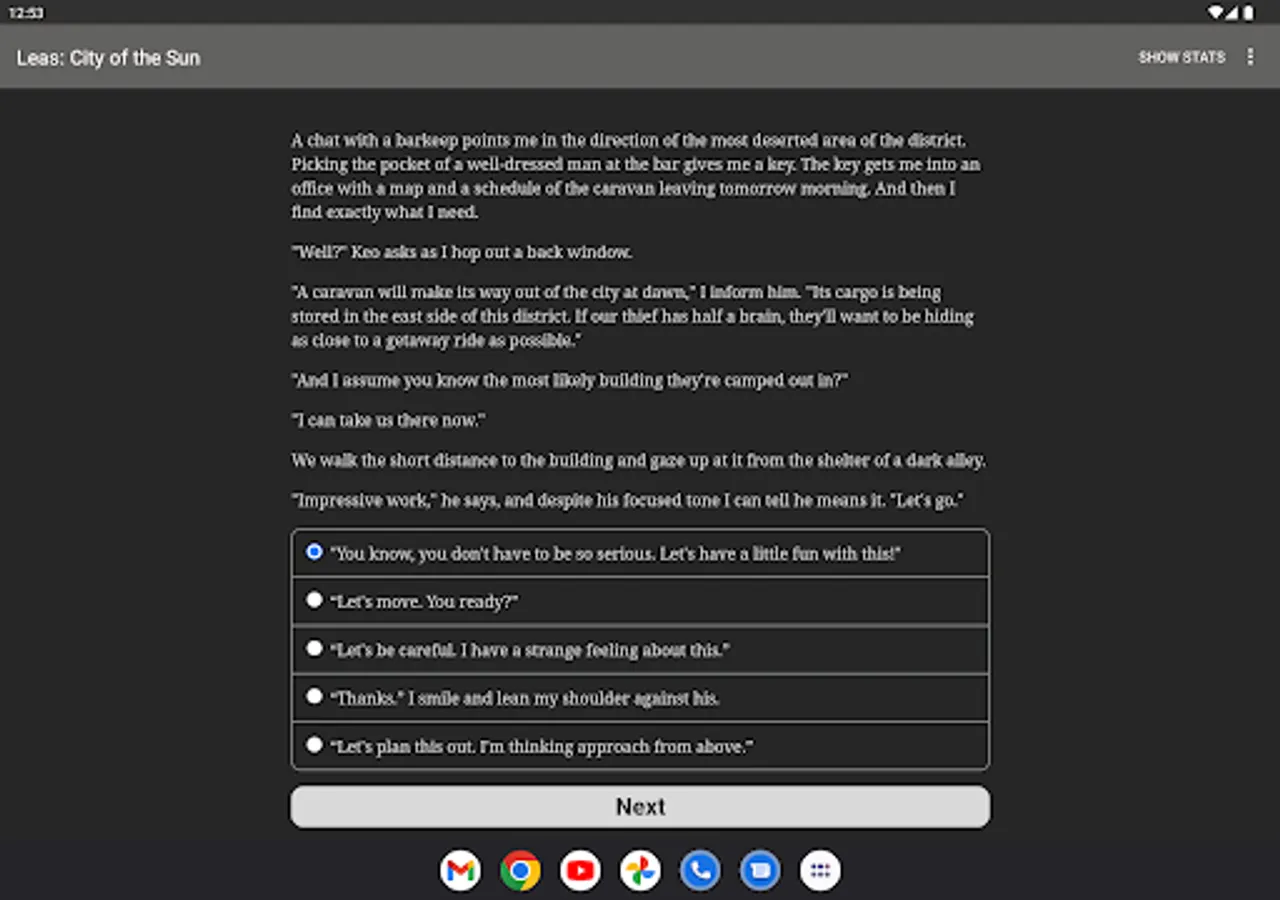Tap the Wi-Fi status icon

(x=1216, y=13)
